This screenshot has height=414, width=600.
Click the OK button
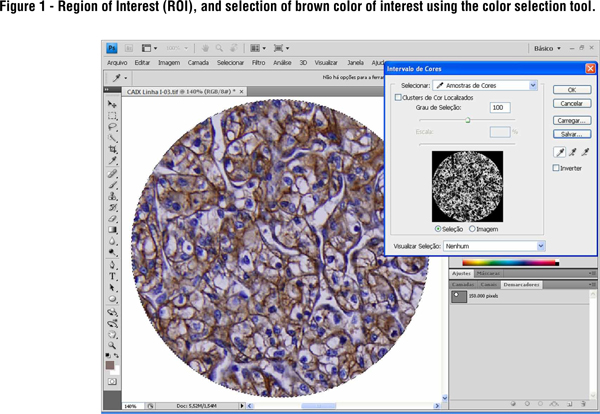tap(571, 88)
